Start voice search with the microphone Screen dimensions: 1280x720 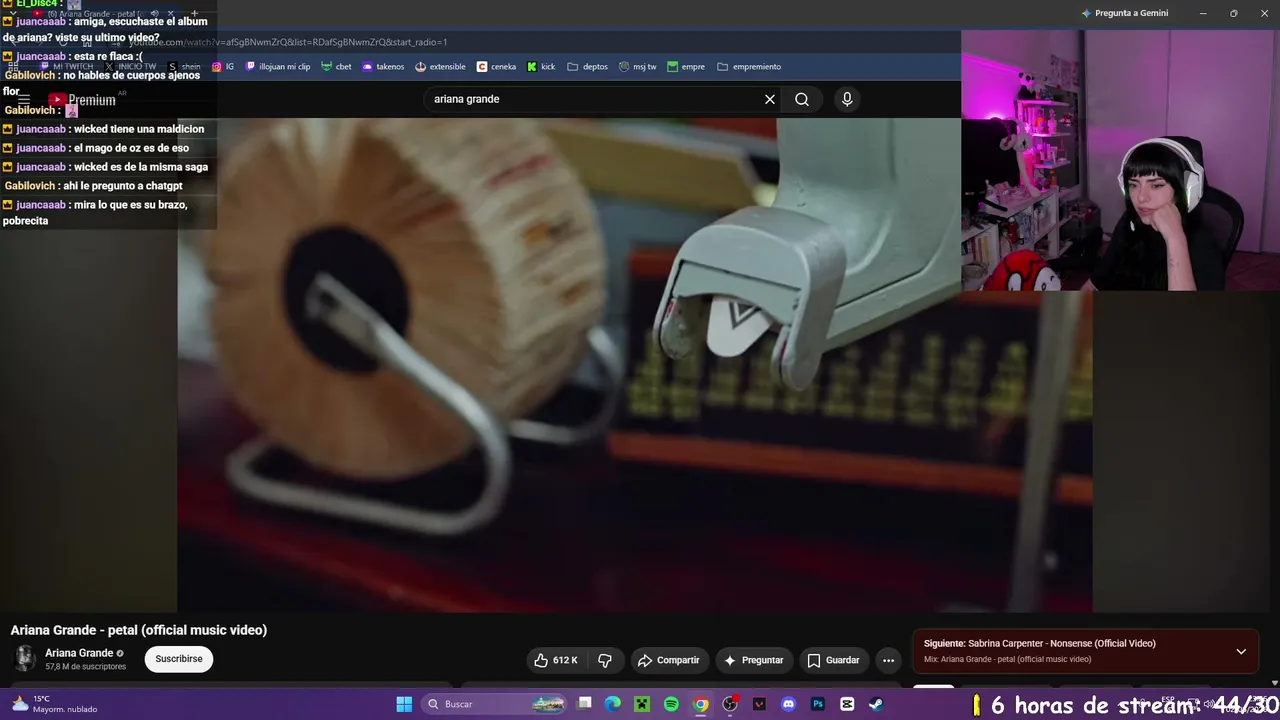pos(847,99)
